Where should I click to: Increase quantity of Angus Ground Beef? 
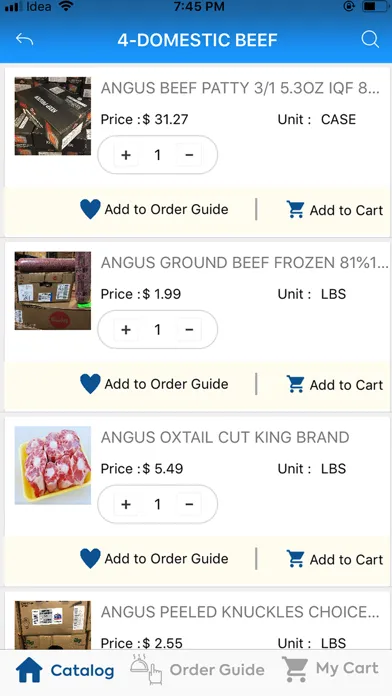tap(126, 329)
